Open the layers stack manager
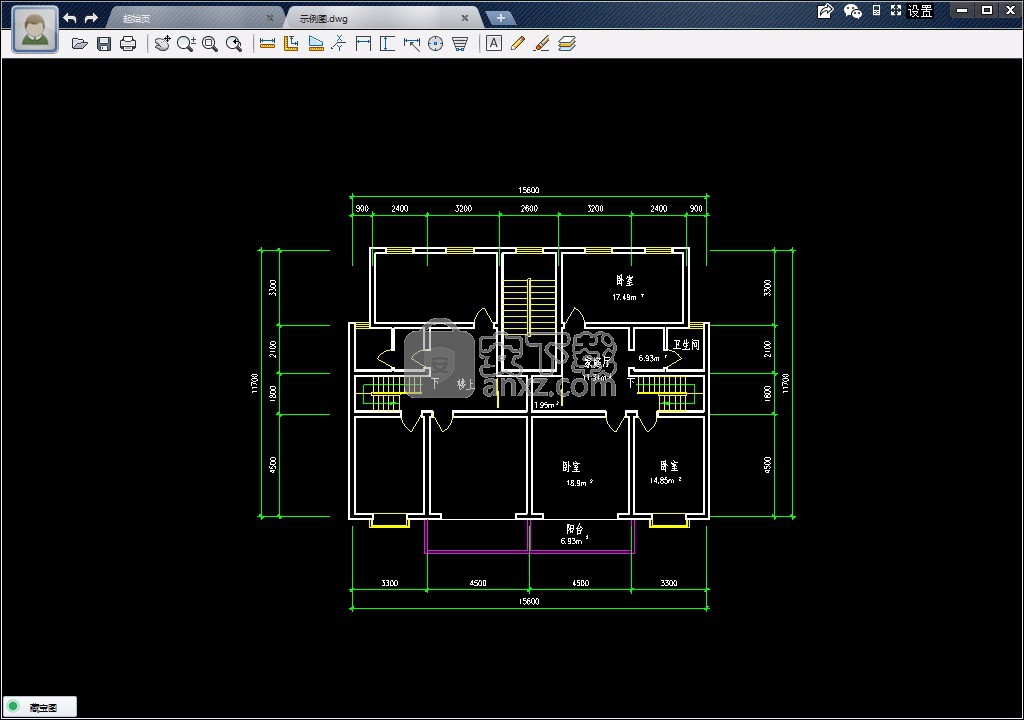The width and height of the screenshot is (1024, 720). (567, 44)
